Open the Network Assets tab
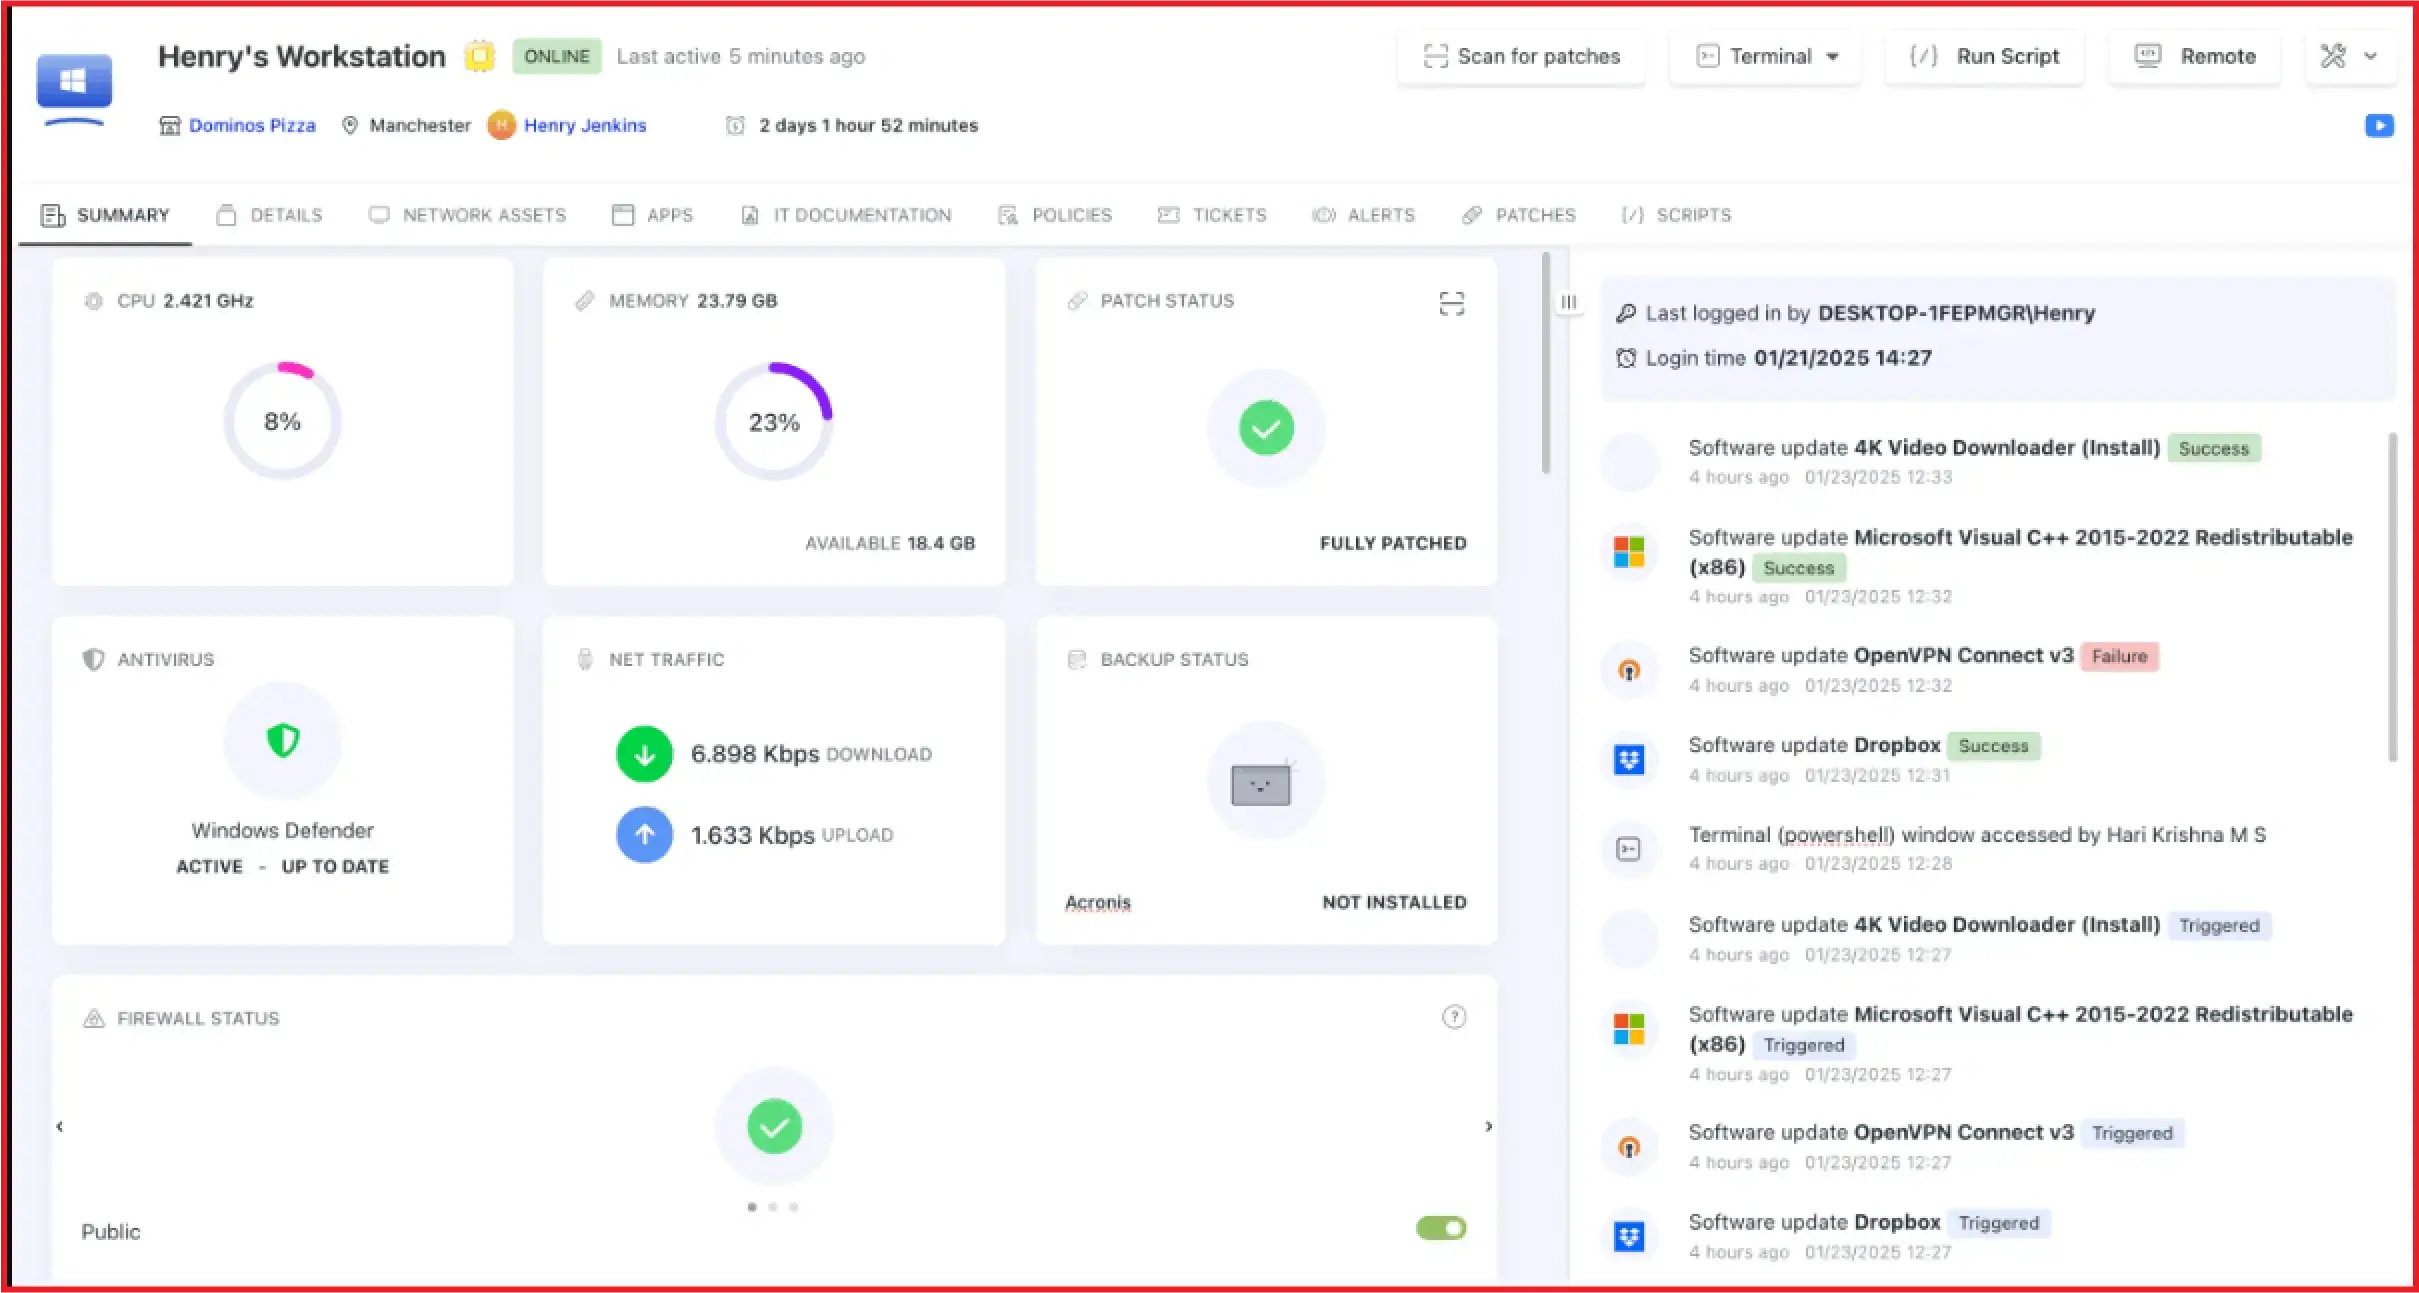The height and width of the screenshot is (1293, 2419). click(484, 215)
